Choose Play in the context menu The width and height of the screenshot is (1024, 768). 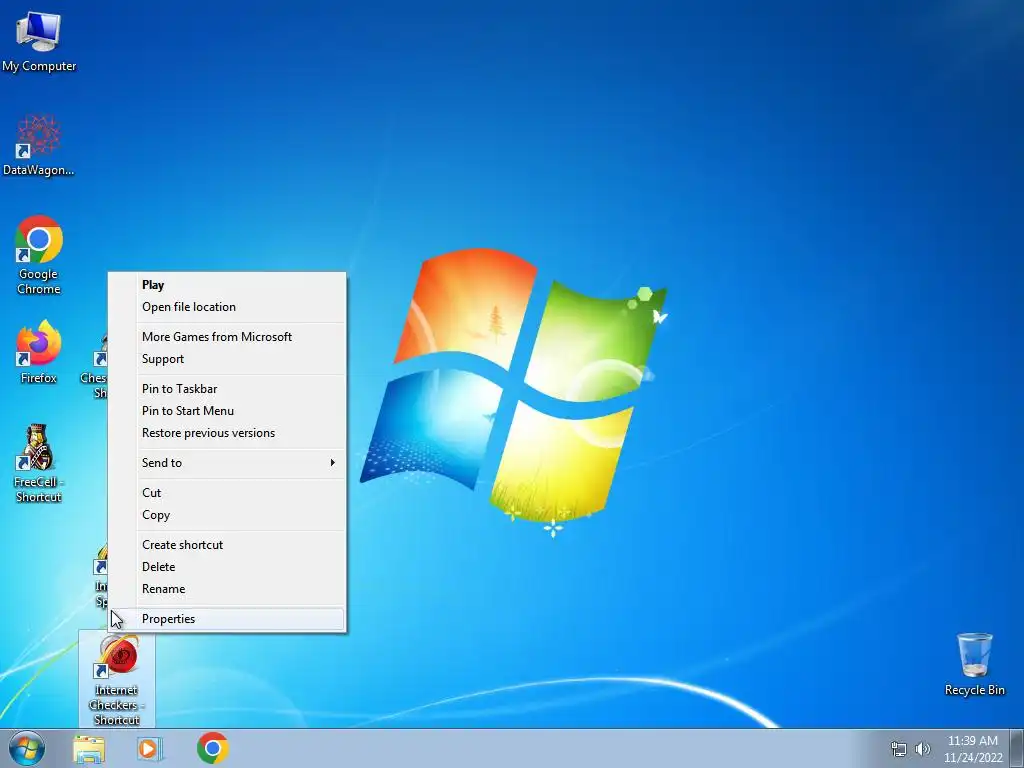point(227,285)
